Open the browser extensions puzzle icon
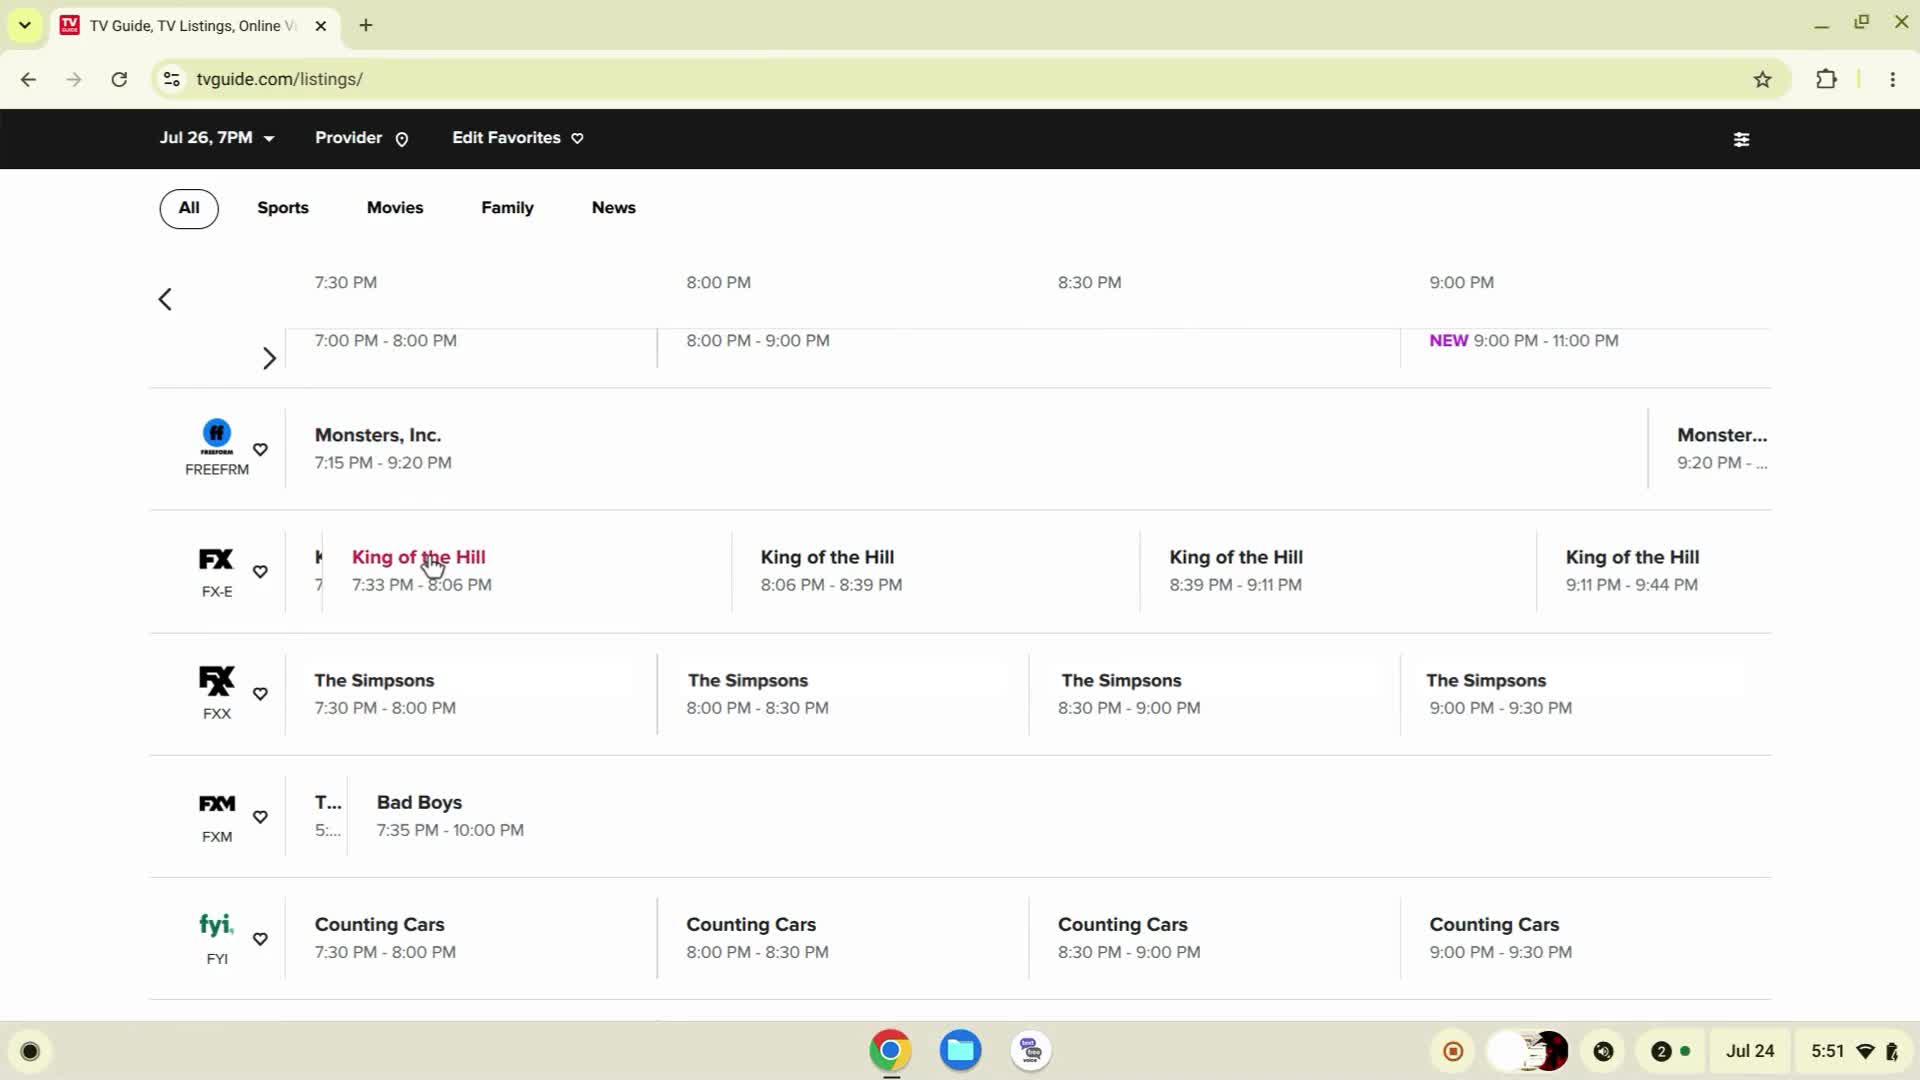The image size is (1920, 1080). [1826, 79]
